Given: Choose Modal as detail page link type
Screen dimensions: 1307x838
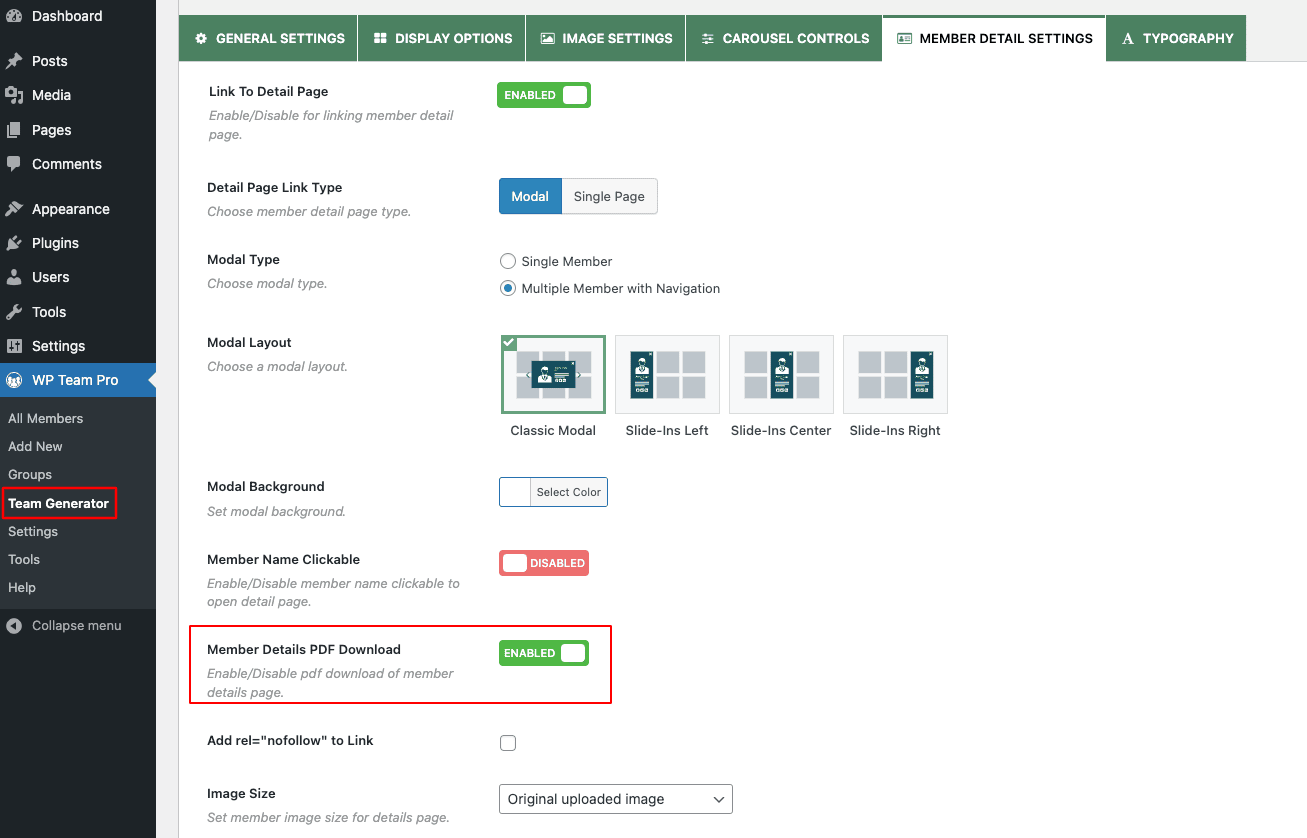Looking at the screenshot, I should click(530, 196).
